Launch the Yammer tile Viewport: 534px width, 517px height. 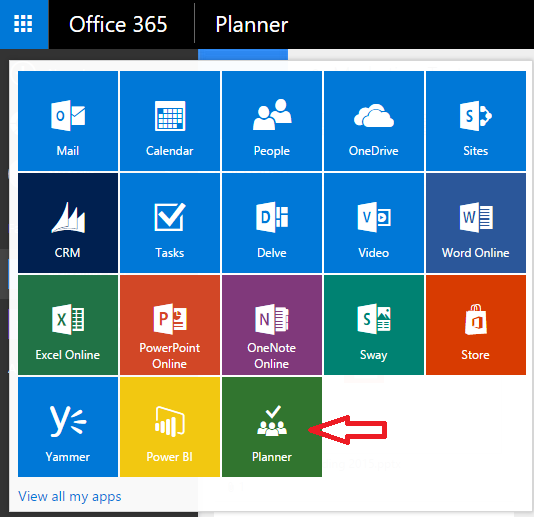(68, 427)
